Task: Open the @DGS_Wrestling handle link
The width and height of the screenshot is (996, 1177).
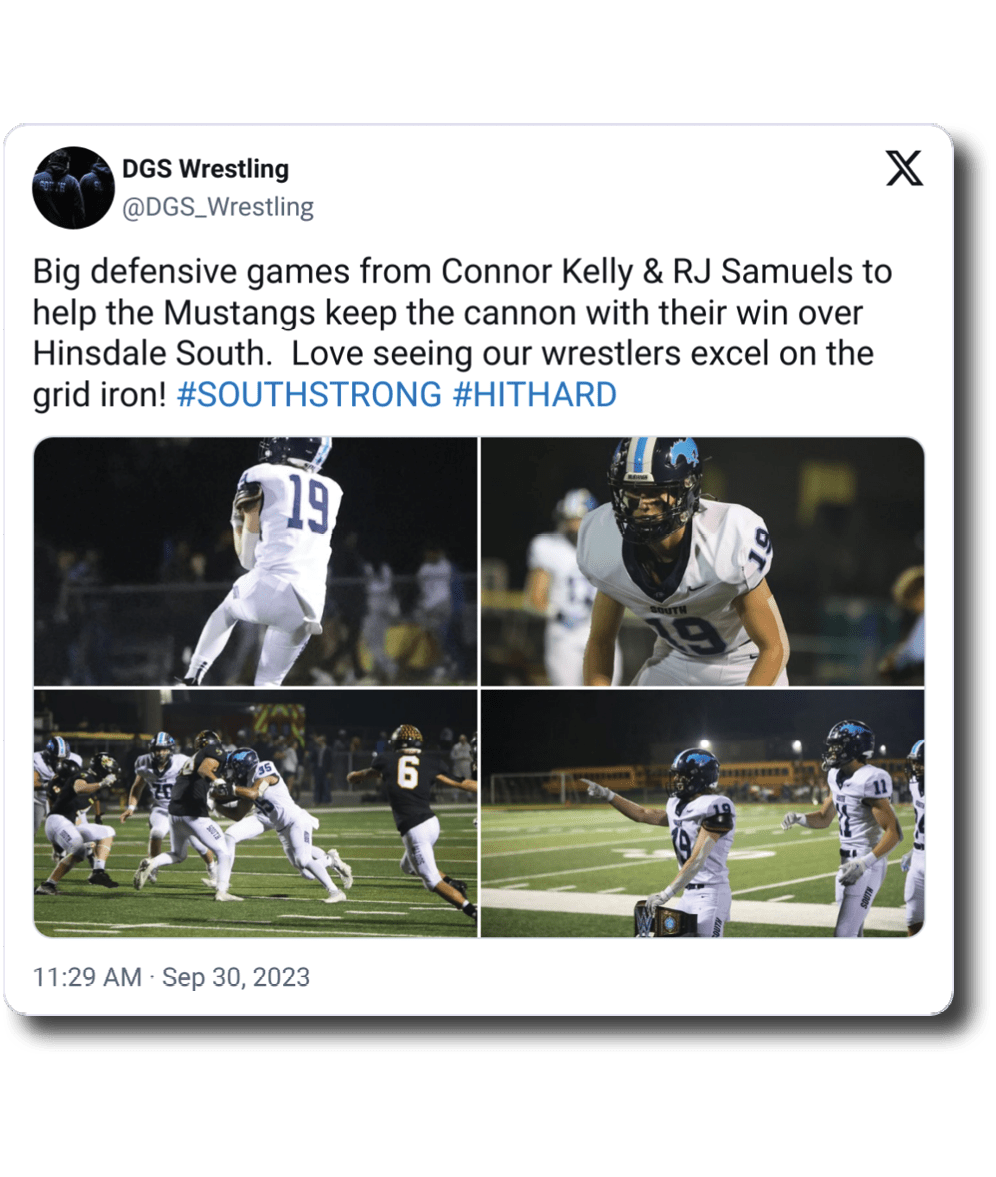Action: 217,207
